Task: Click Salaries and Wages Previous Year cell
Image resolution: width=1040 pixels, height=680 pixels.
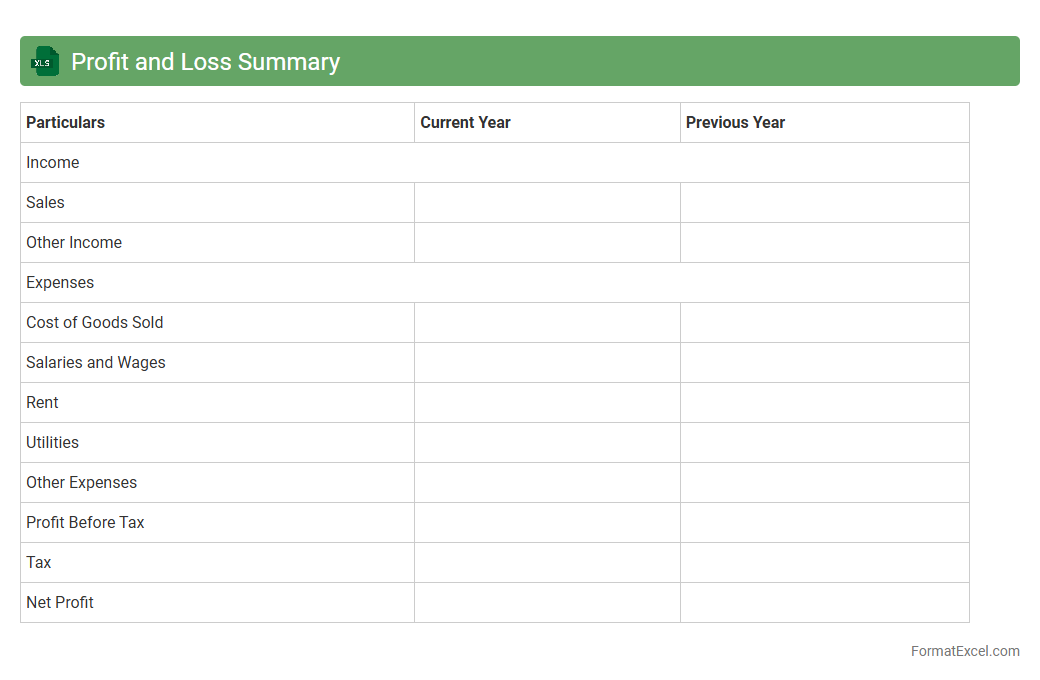Action: tap(824, 362)
